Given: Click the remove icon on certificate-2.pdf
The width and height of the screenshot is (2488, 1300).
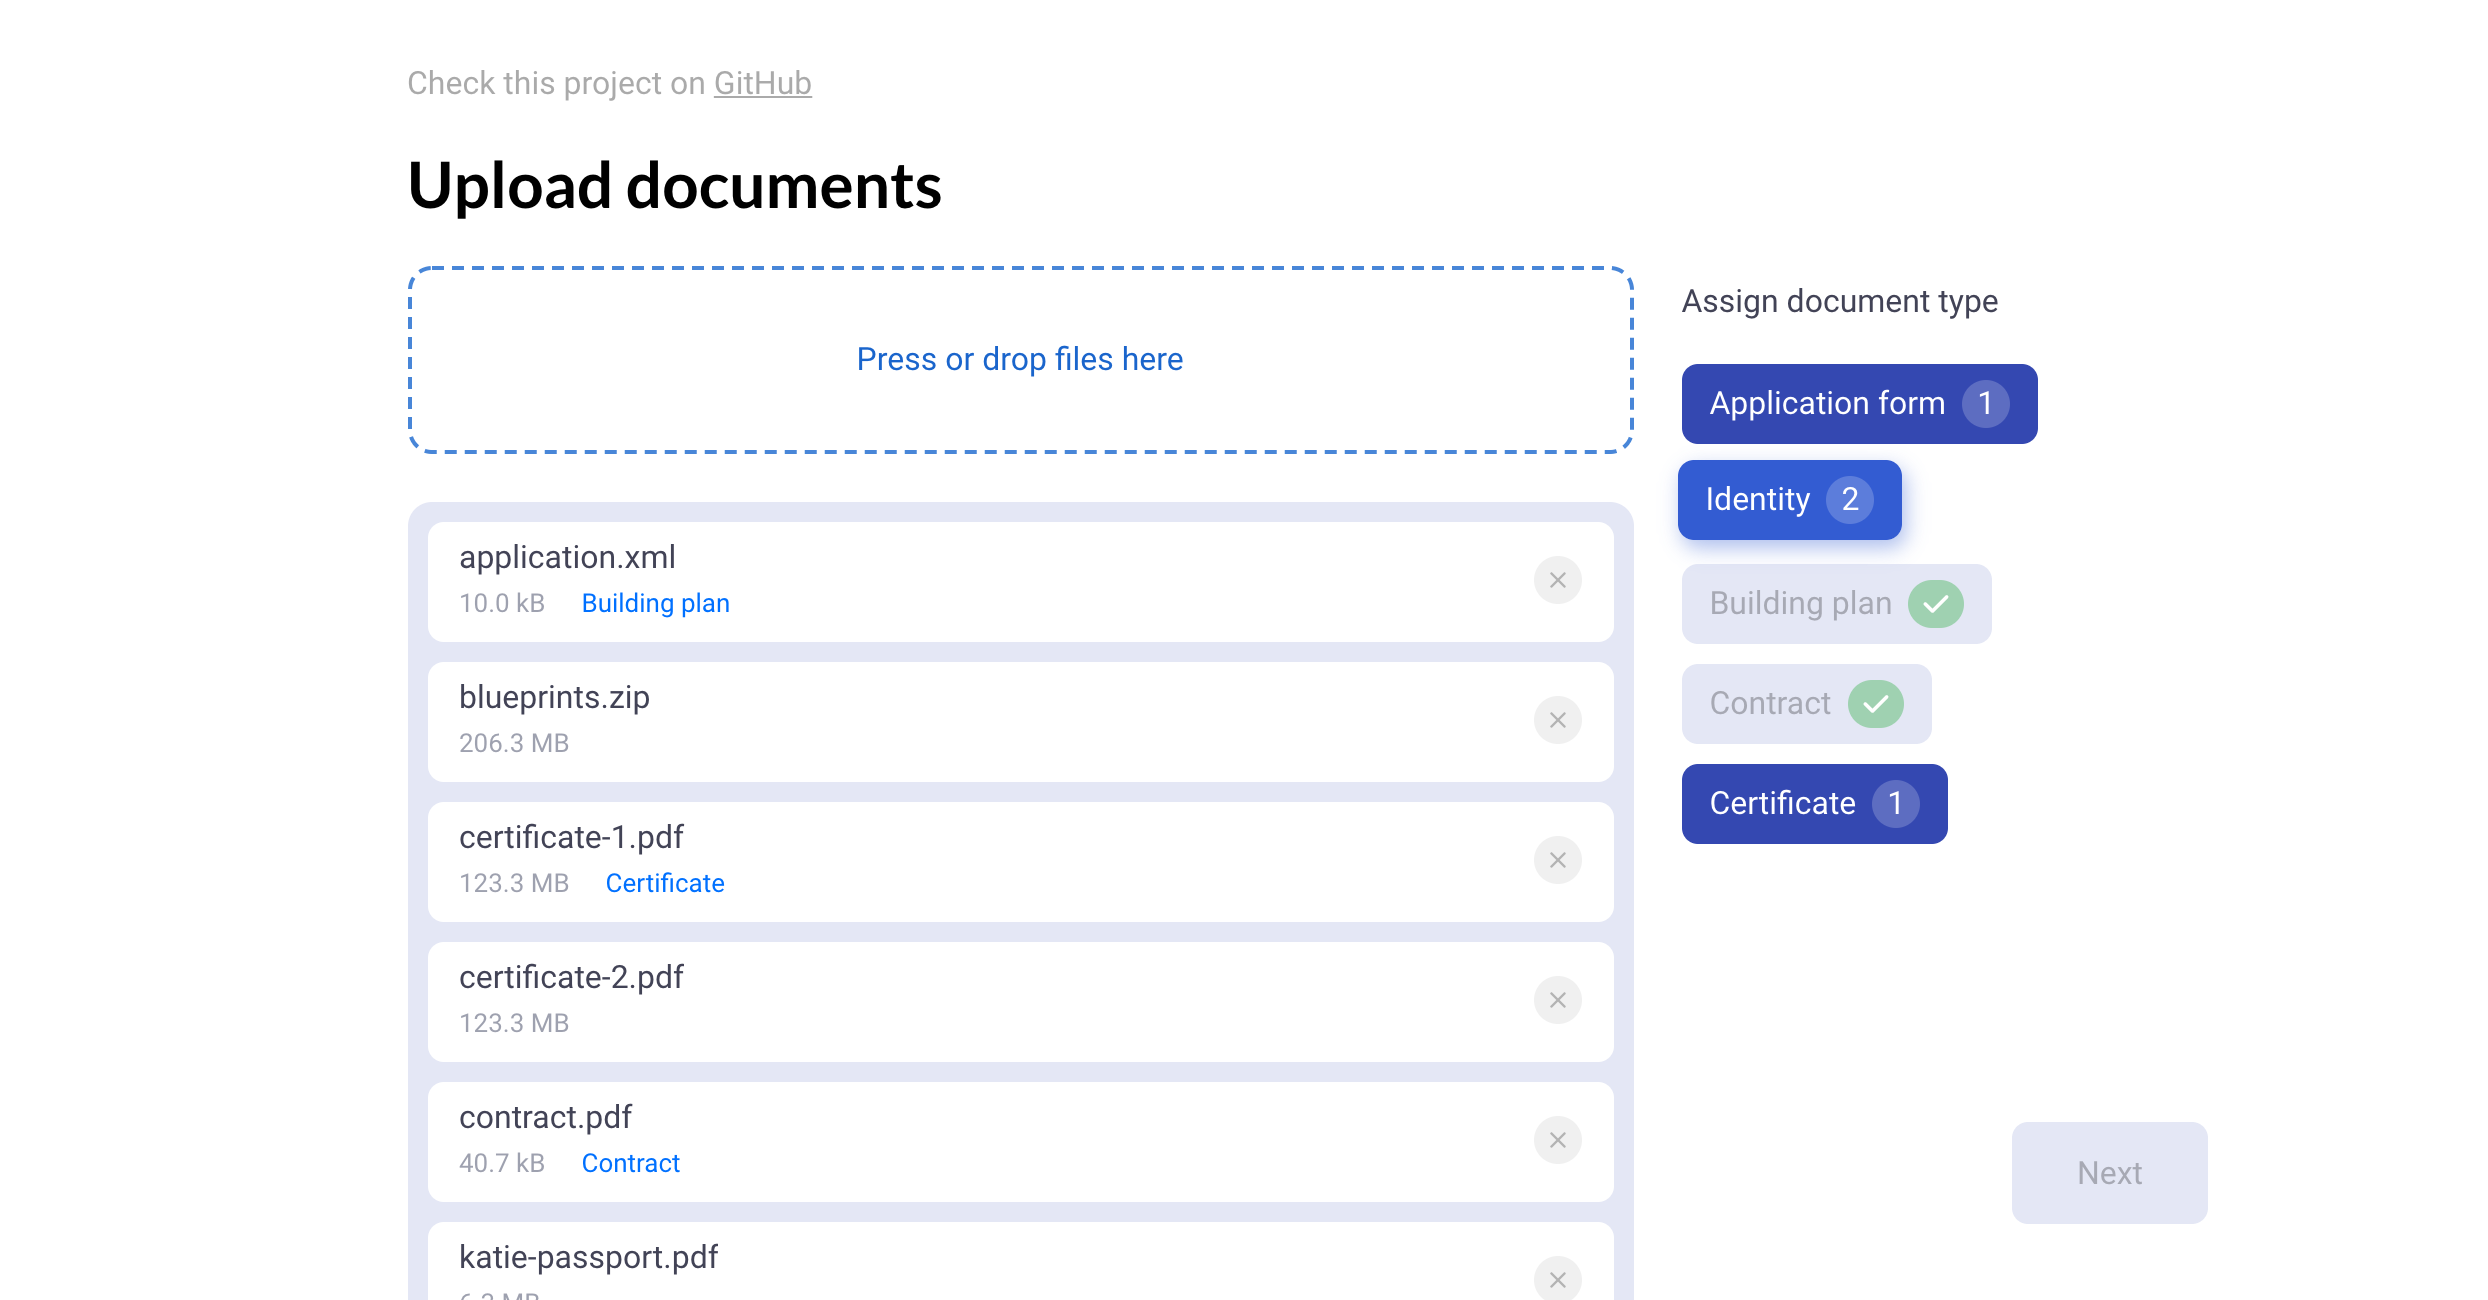Looking at the screenshot, I should click(x=1558, y=1001).
